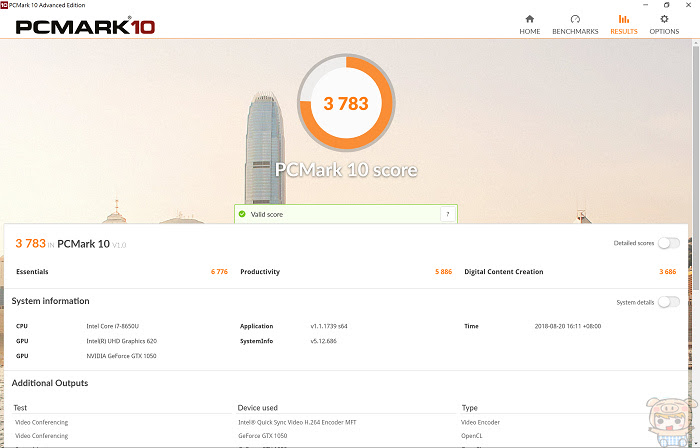Click the Type column header
This screenshot has height=448, width=700.
469,408
